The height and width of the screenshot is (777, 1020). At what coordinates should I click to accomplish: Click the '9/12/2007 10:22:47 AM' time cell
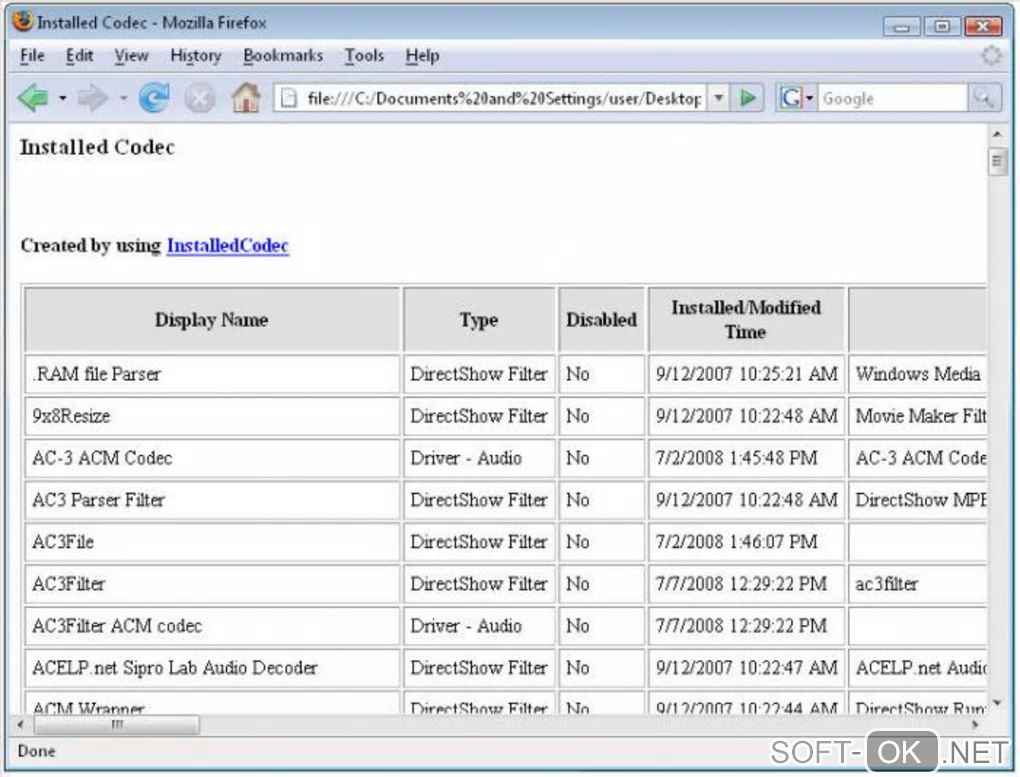click(x=746, y=668)
